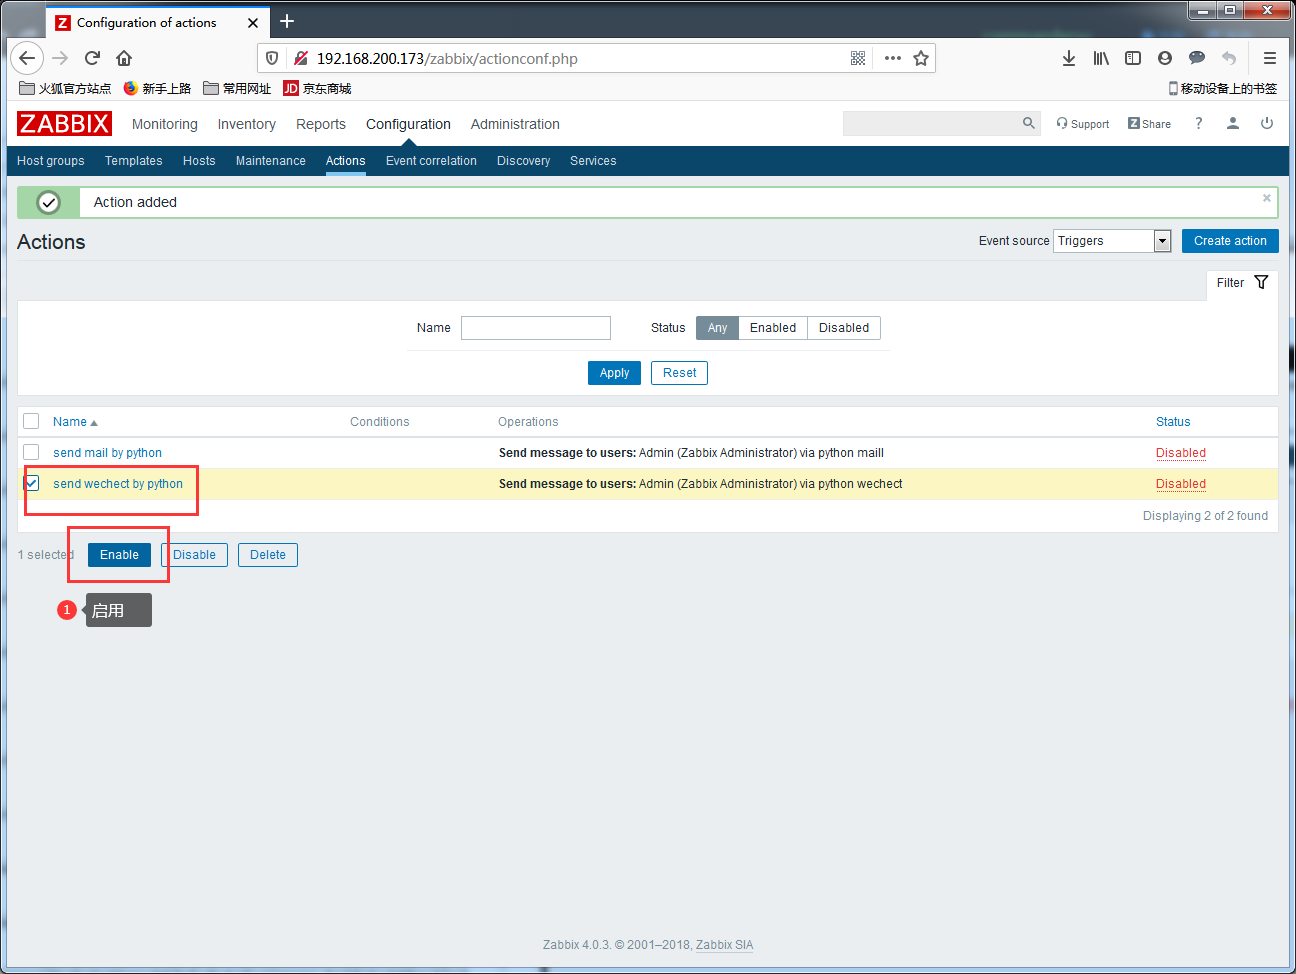Open Zabbix help question mark icon

point(1198,123)
